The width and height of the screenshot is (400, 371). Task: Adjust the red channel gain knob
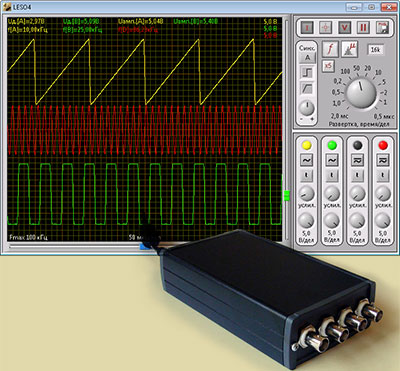(383, 194)
